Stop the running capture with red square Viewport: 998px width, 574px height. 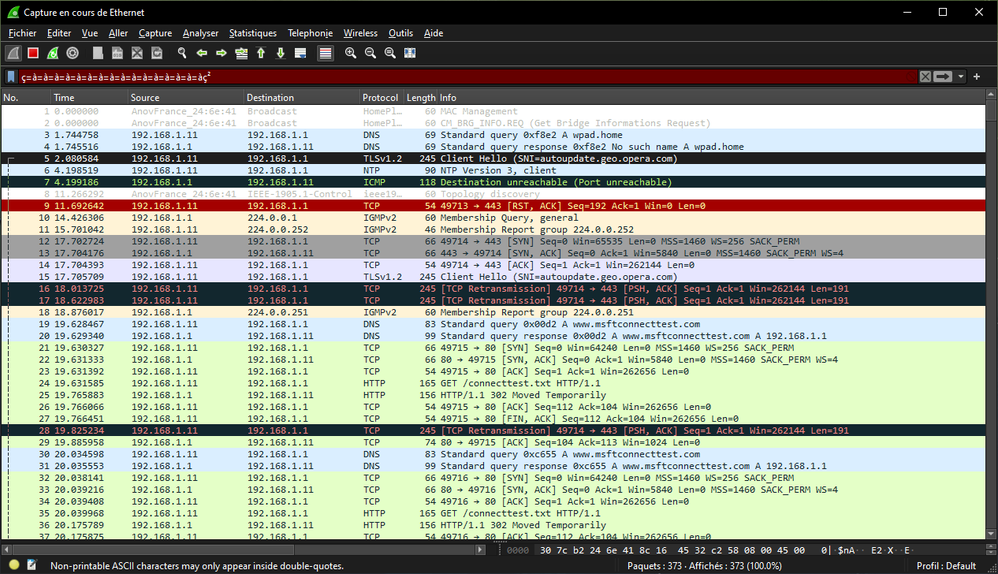pos(33,53)
